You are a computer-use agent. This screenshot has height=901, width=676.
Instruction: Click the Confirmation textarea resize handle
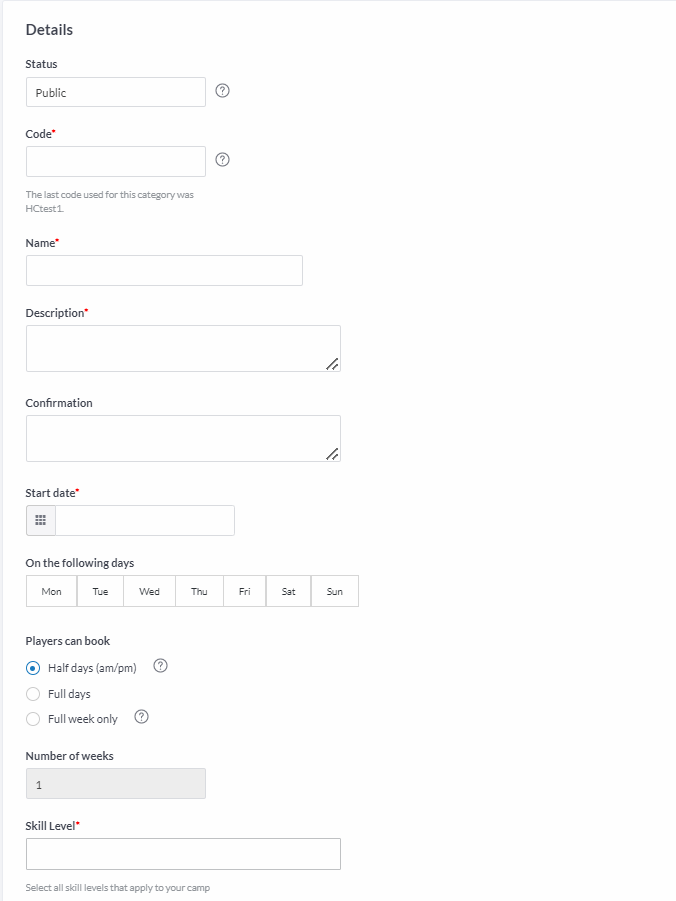[332, 454]
